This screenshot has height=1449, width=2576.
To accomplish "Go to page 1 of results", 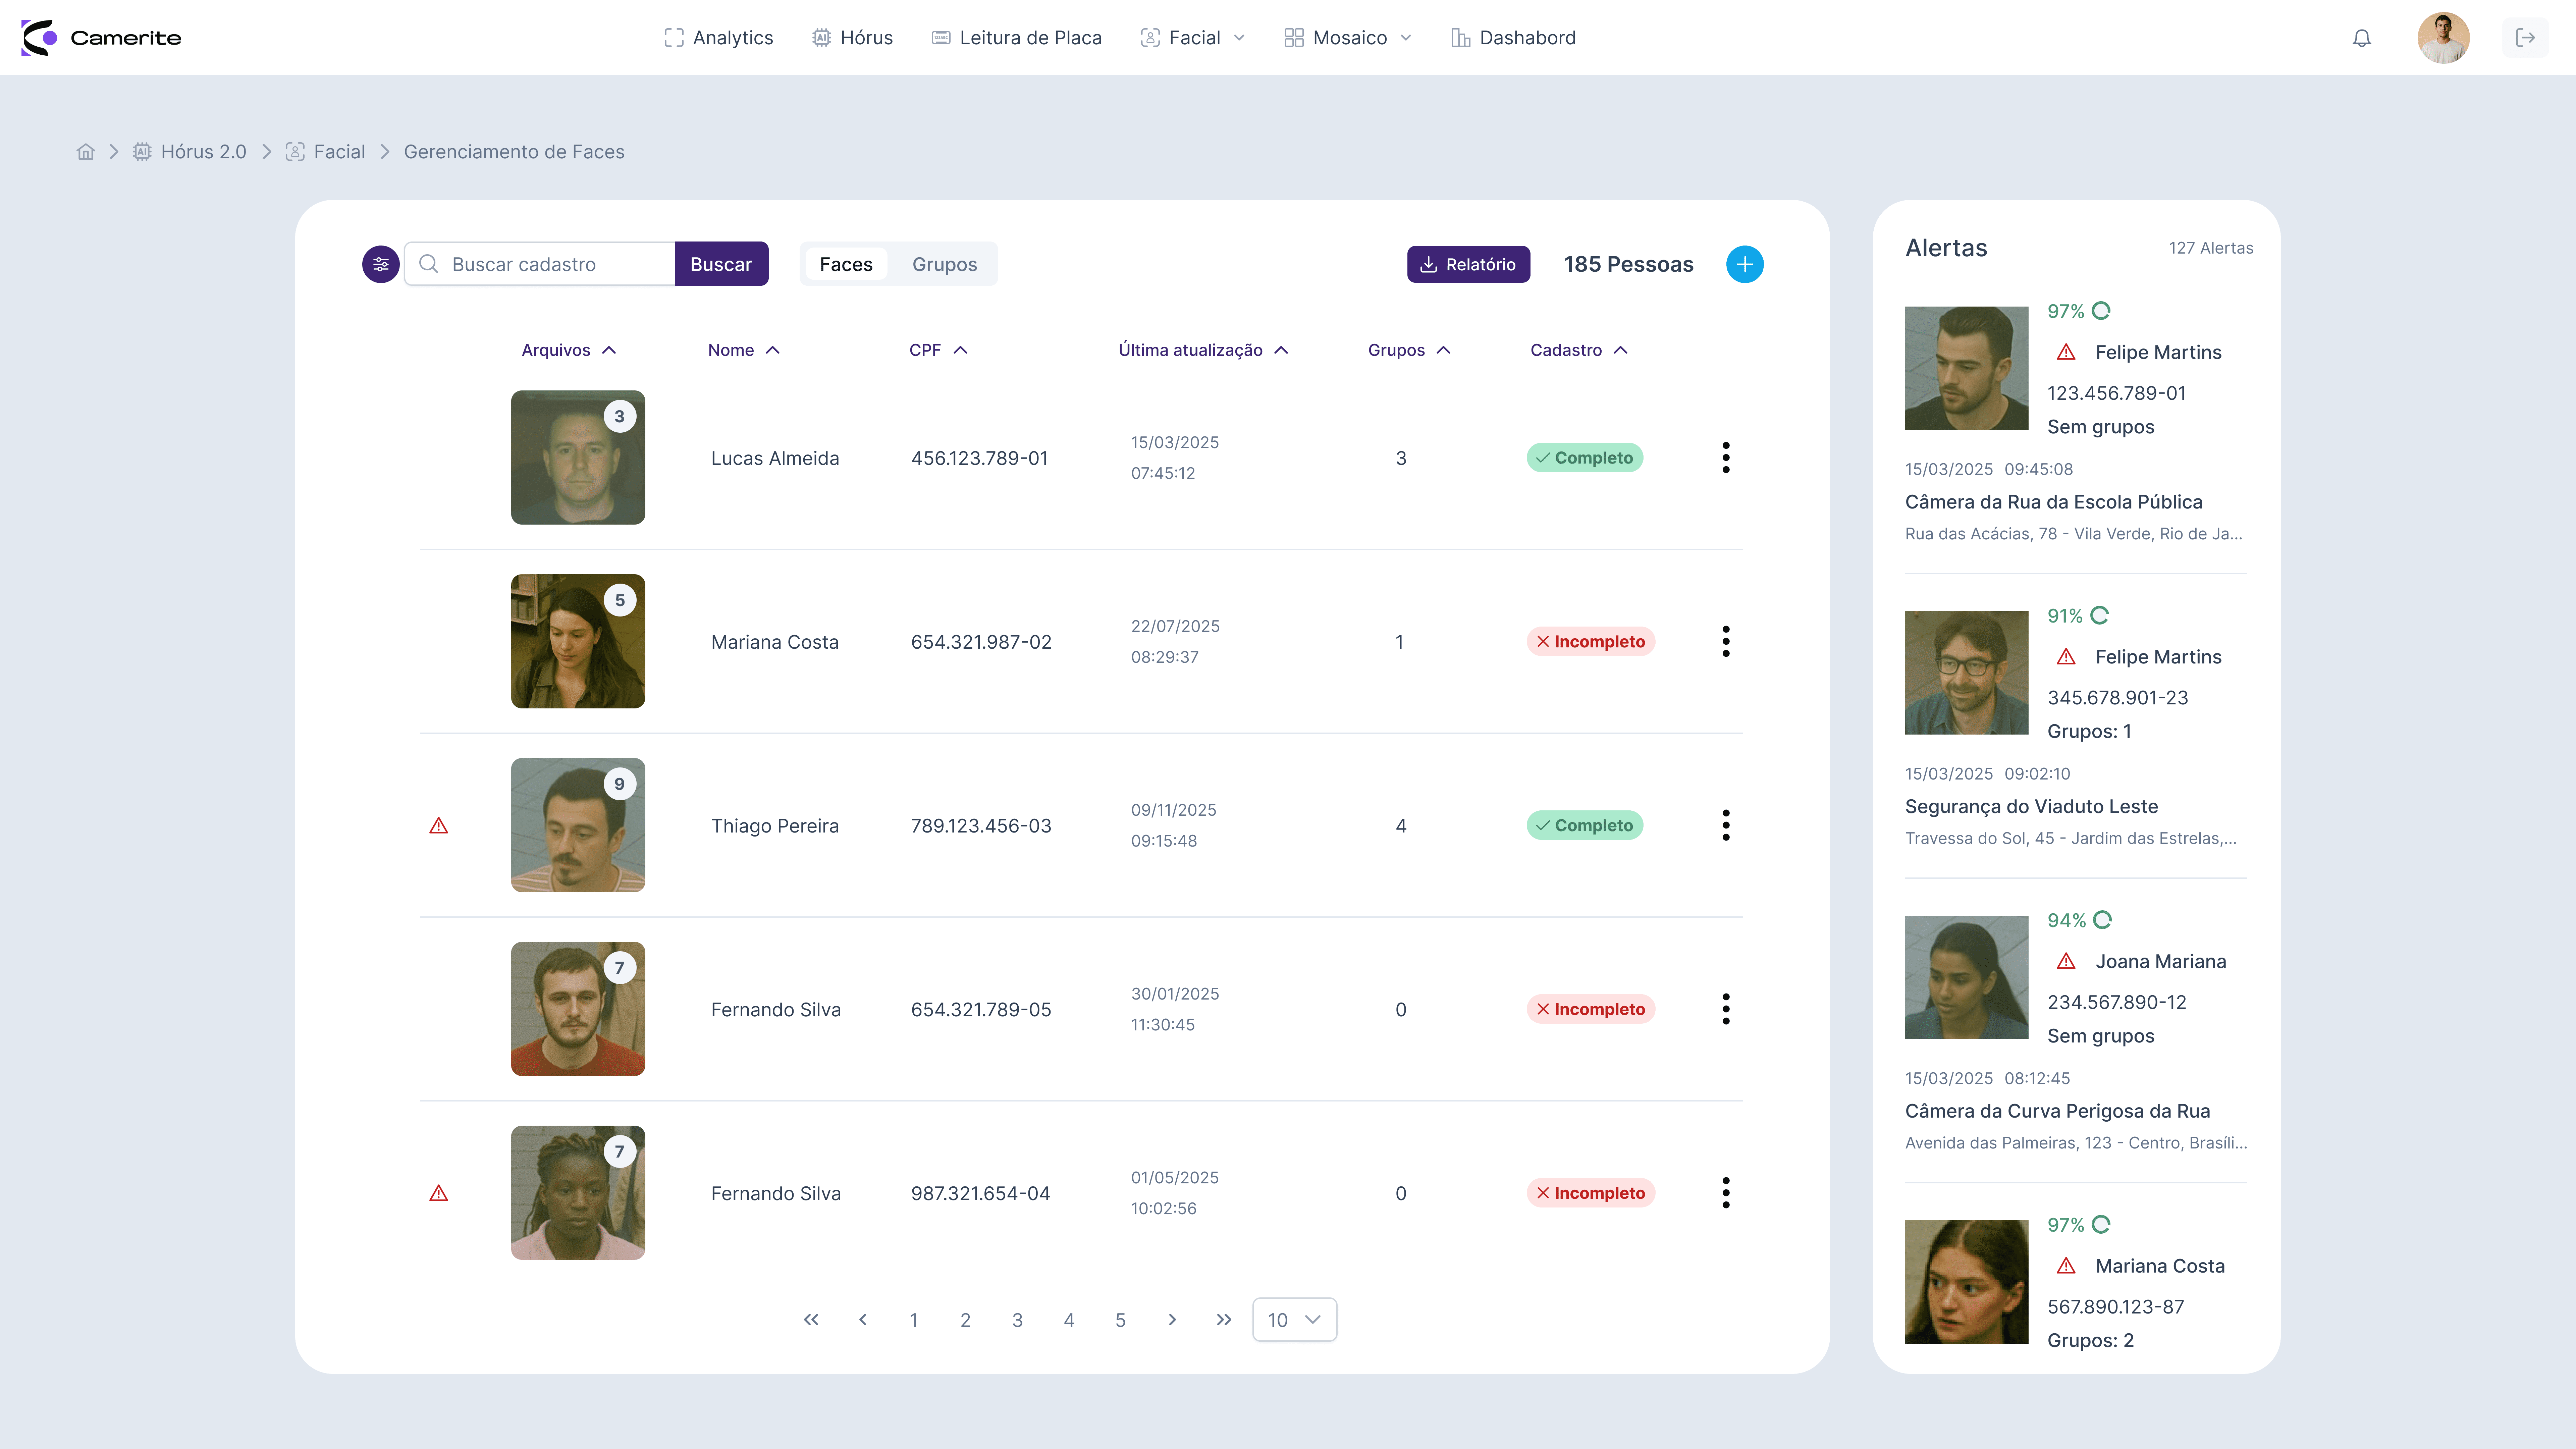I will (x=914, y=1320).
